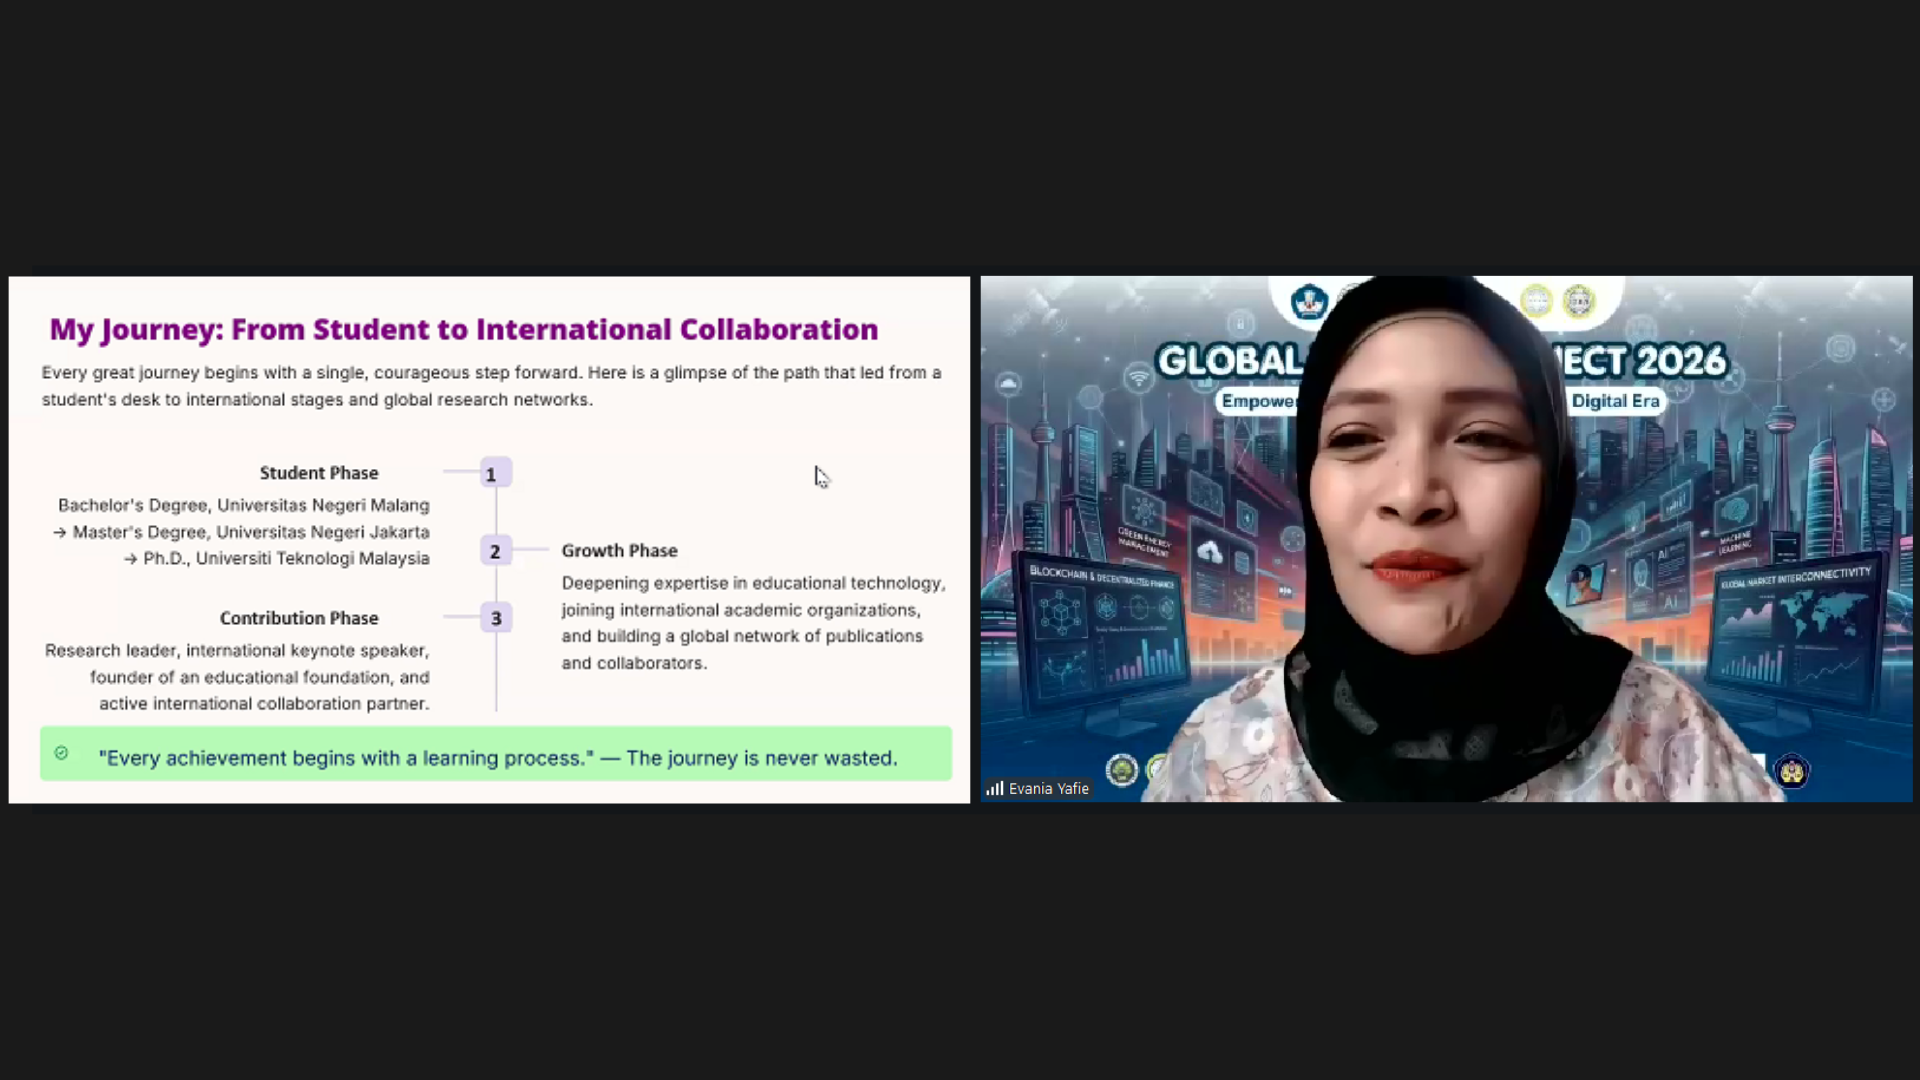1920x1080 pixels.
Task: Click the 'Empower' pill label in the background
Action: [x=1257, y=401]
